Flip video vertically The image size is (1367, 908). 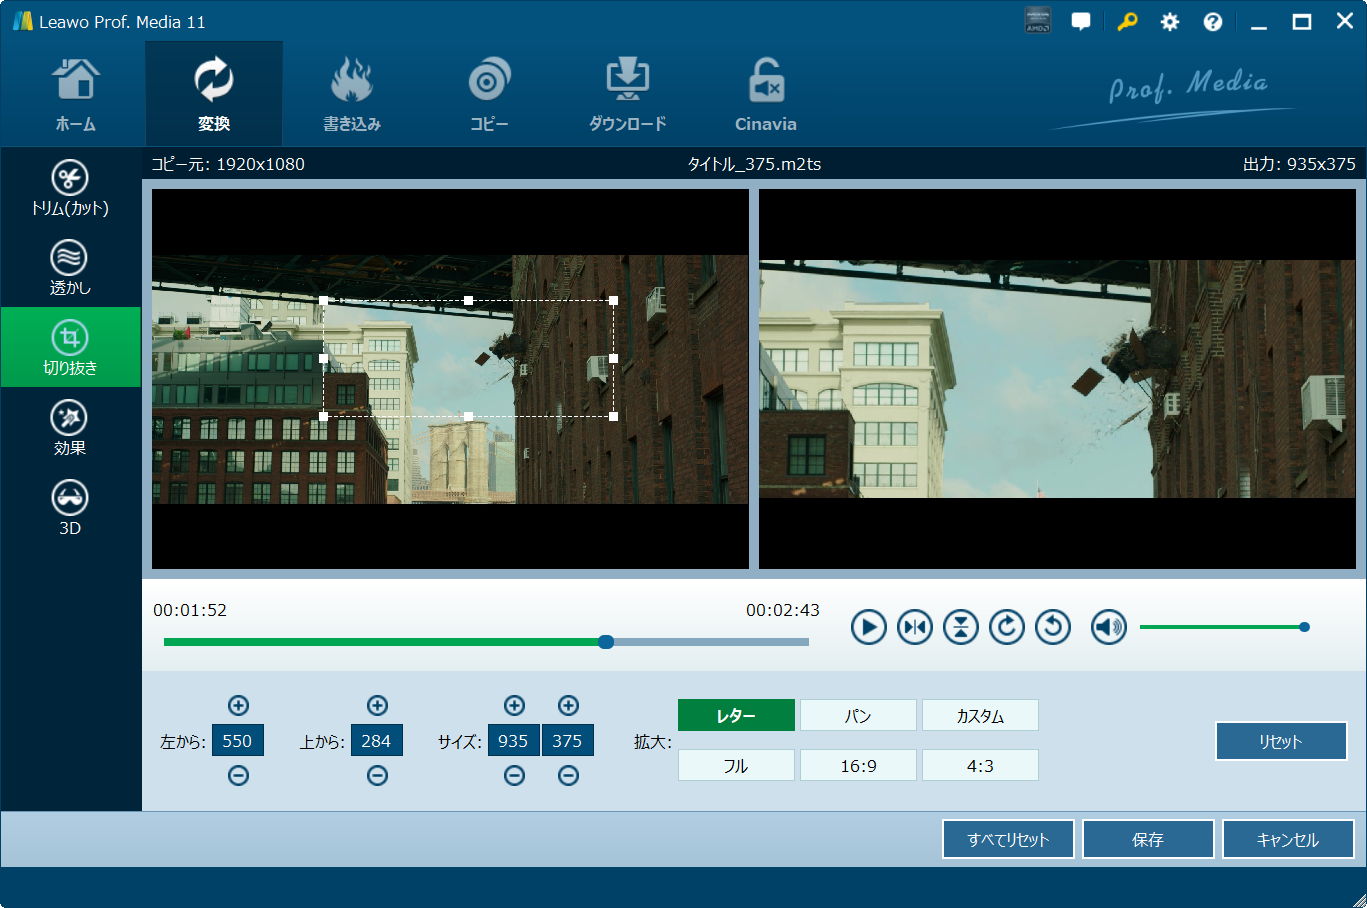tap(960, 627)
